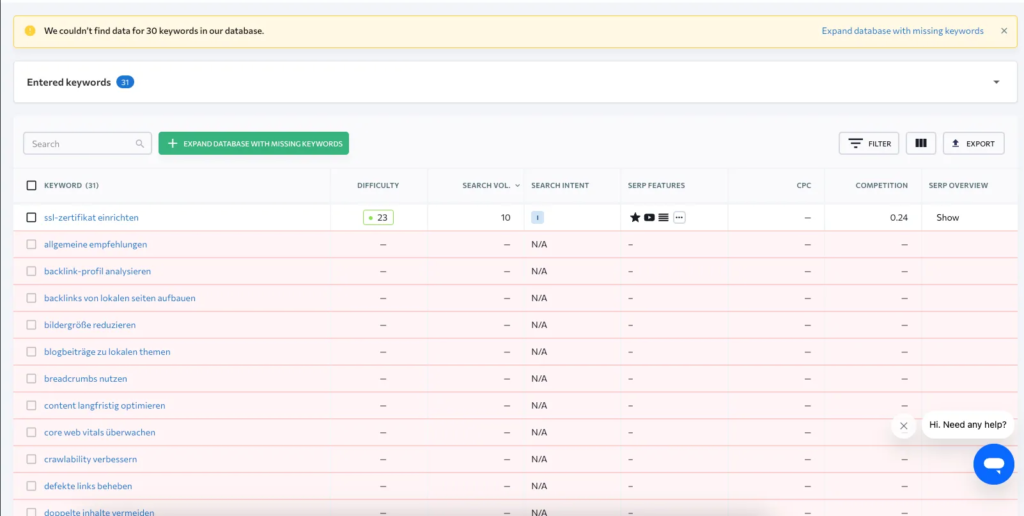Select the ssl-zertifikat einrichten row checkbox
The image size is (1024, 516).
tap(31, 218)
